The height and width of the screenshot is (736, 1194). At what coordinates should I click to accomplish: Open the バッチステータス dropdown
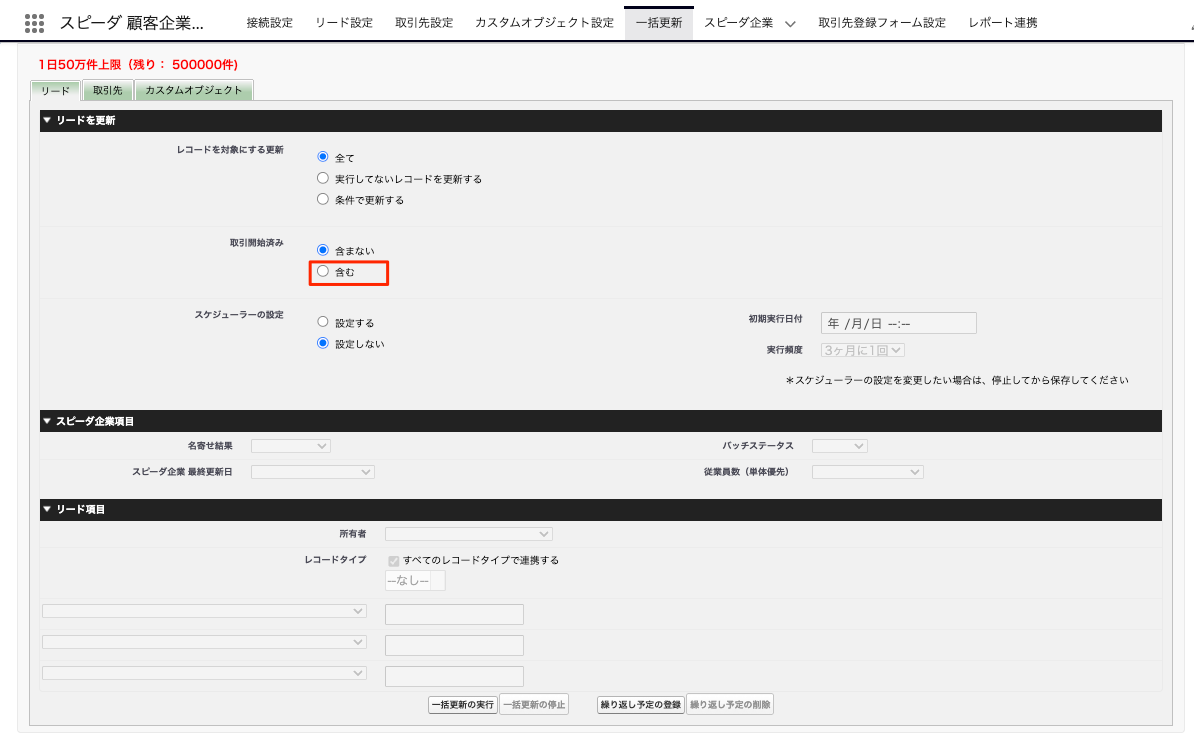point(839,446)
